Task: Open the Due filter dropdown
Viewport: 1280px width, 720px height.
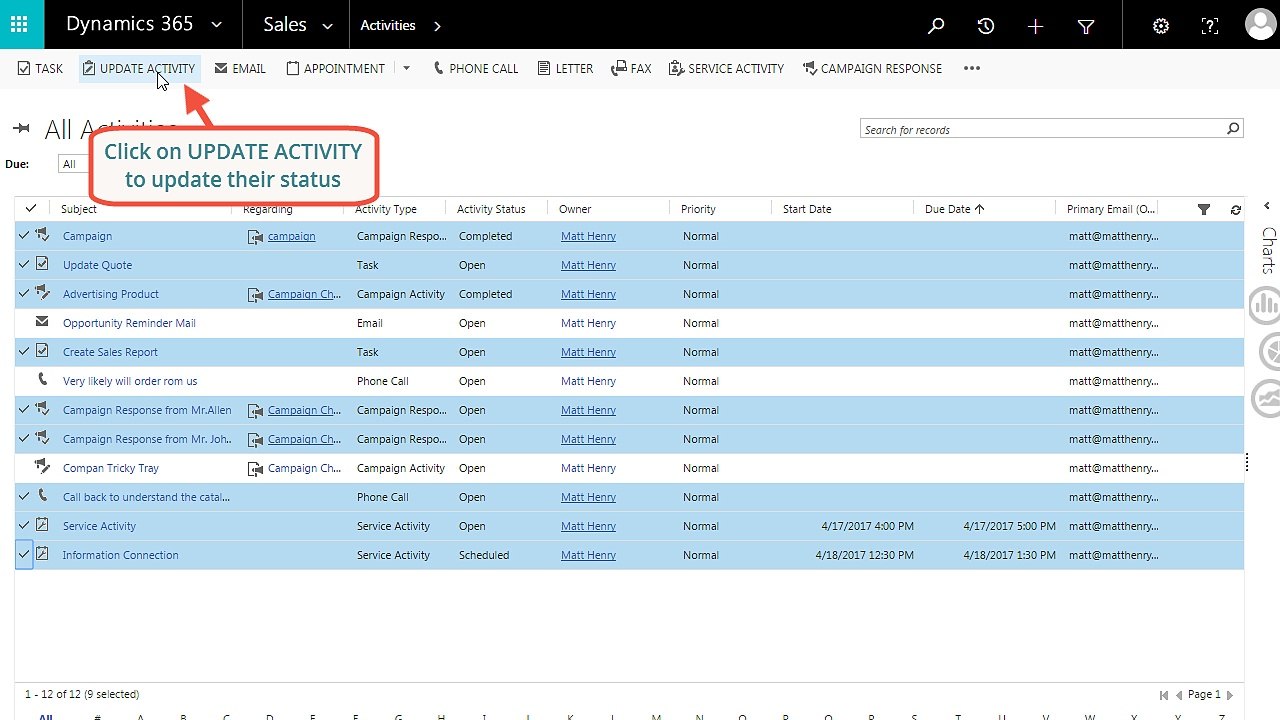Action: tap(76, 164)
